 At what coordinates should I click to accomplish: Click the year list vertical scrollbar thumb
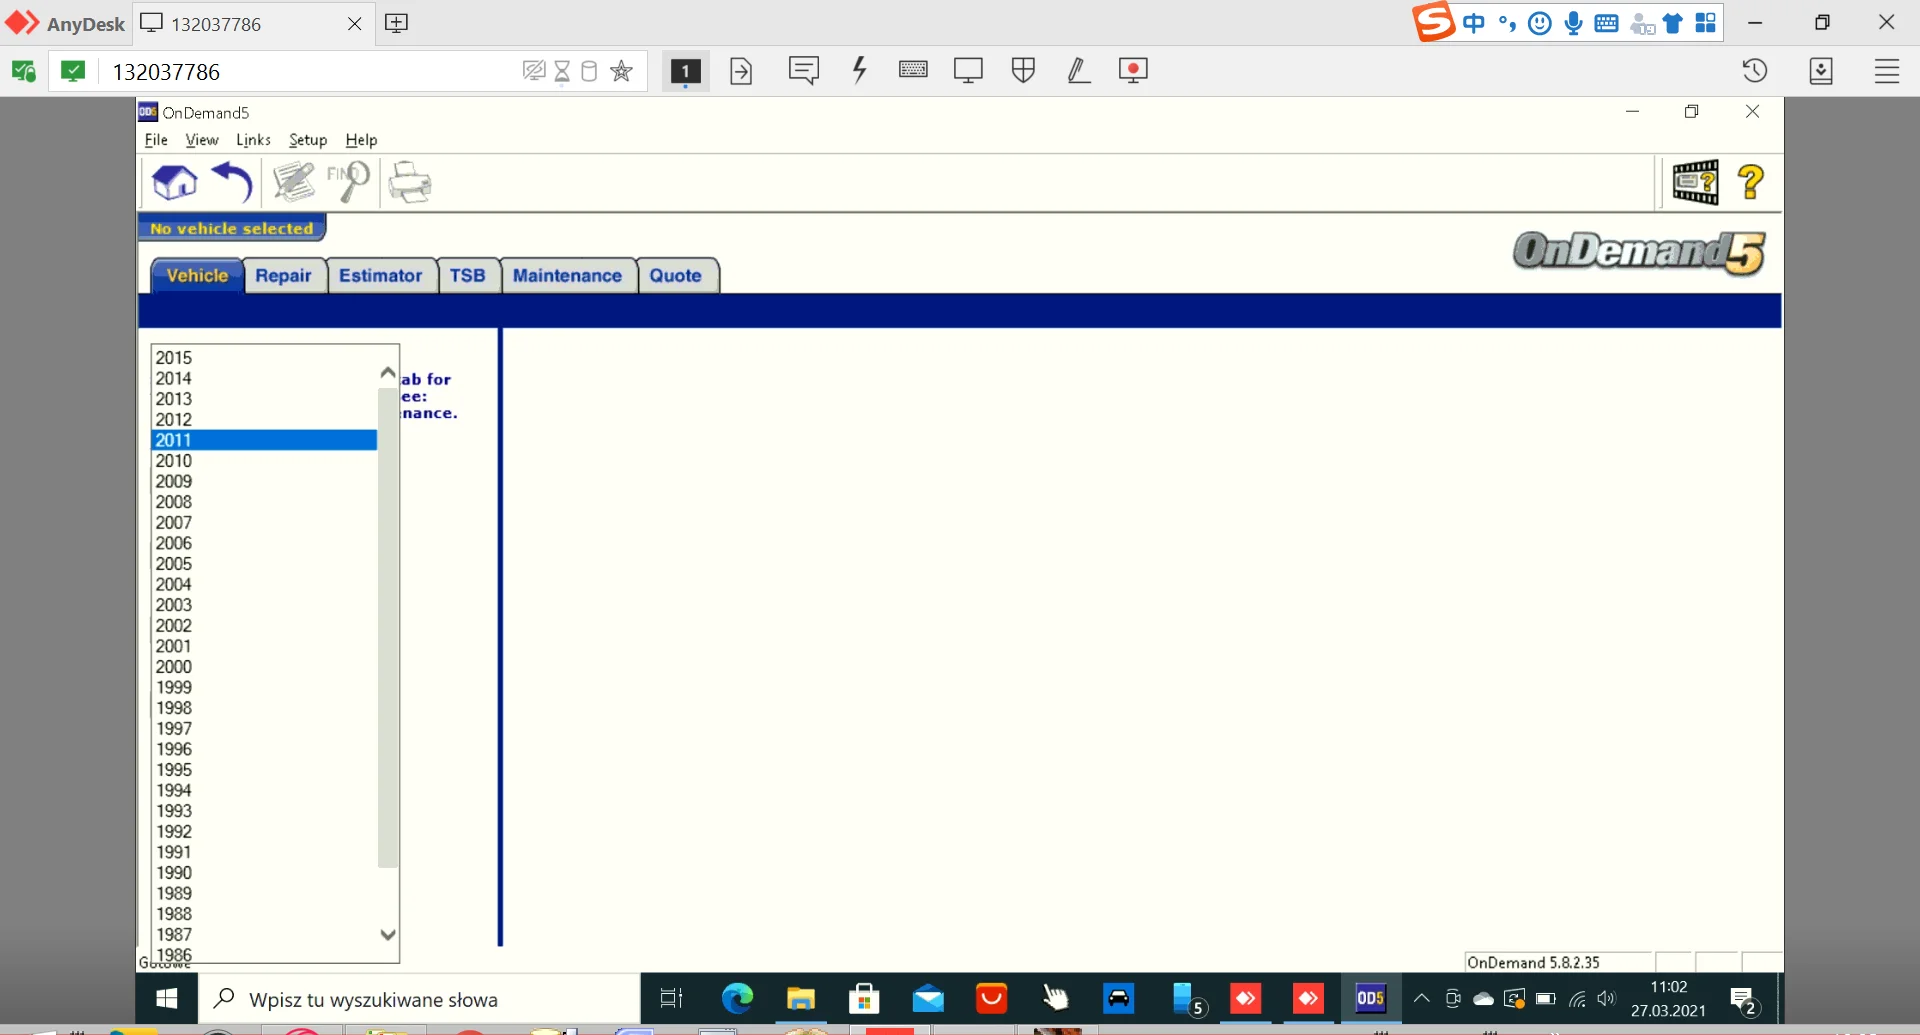point(388,627)
